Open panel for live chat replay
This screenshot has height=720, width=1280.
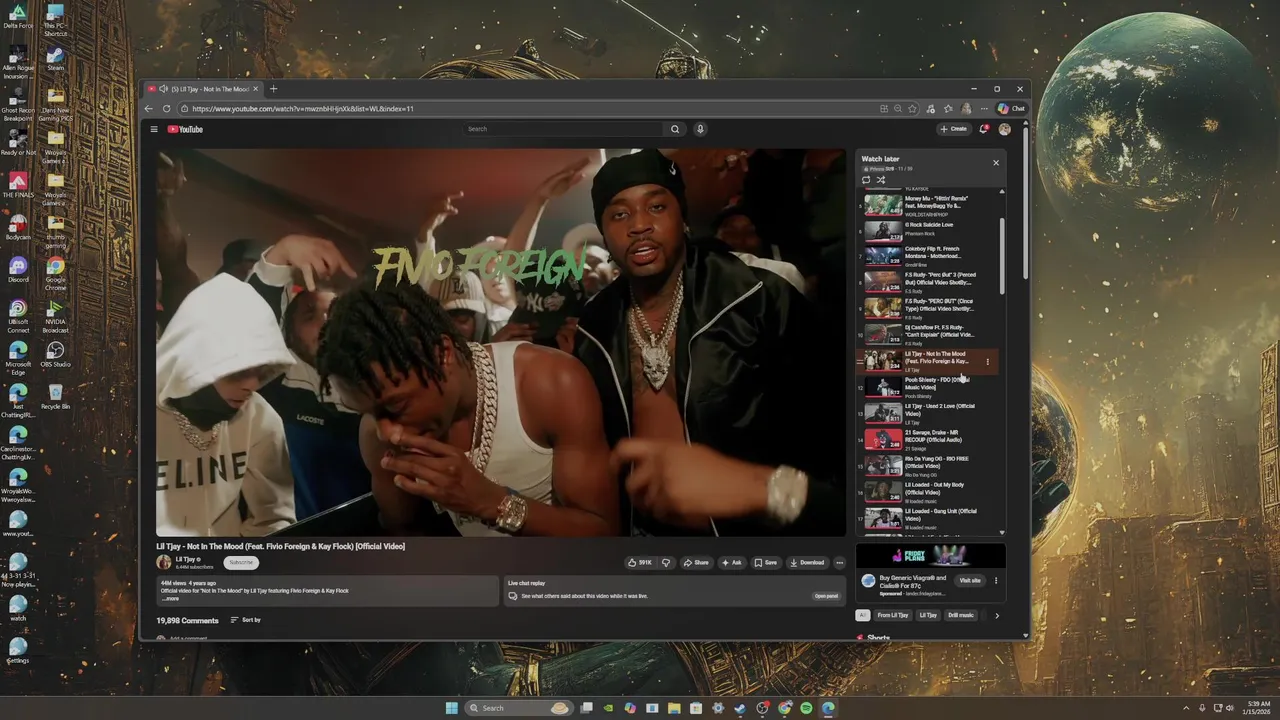(826, 596)
